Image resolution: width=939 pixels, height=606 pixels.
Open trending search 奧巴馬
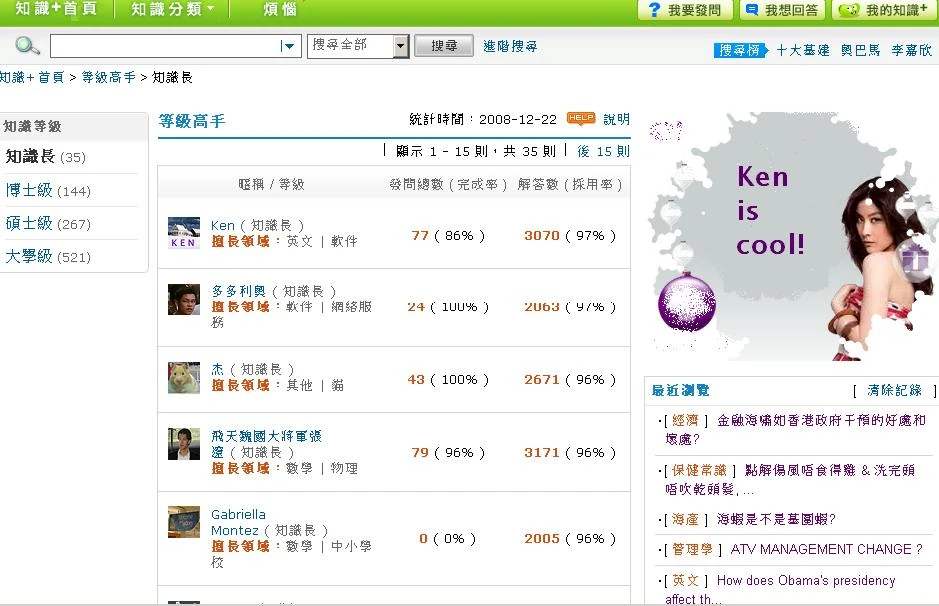[x=860, y=50]
